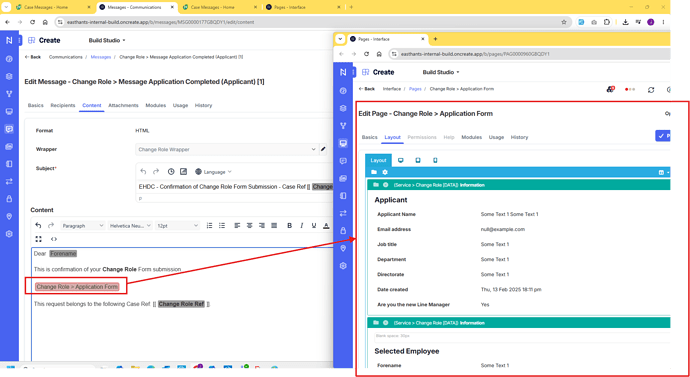This screenshot has width=690, height=377.
Task: Apply underline in the content editor
Action: [x=314, y=226]
